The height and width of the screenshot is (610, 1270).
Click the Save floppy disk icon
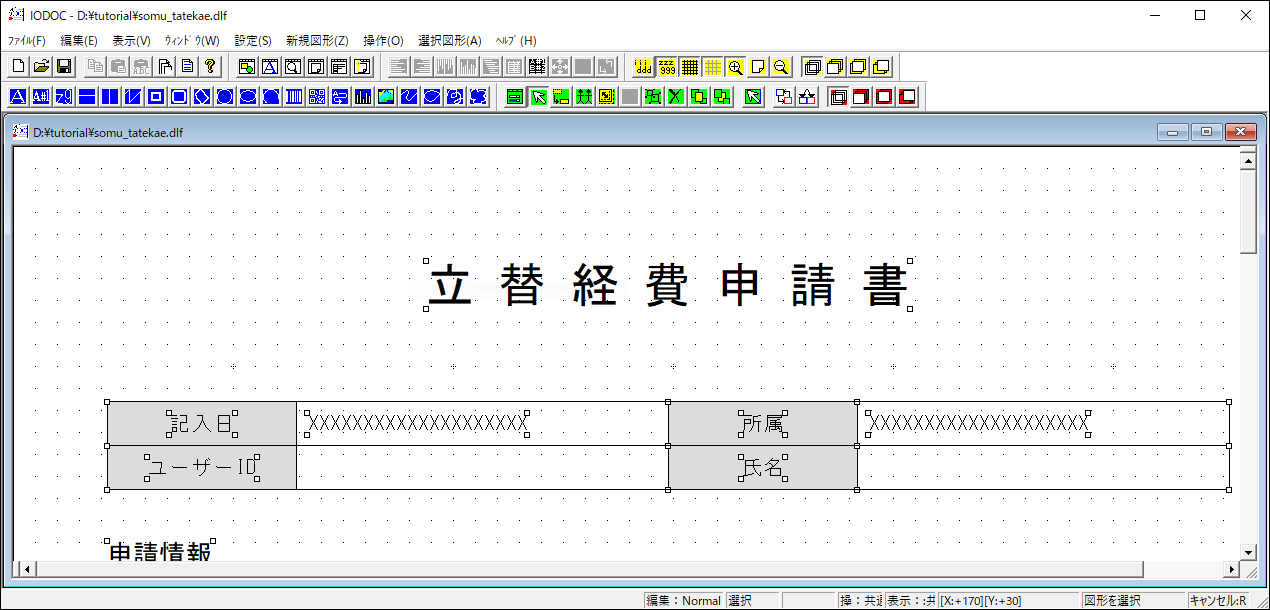coord(63,67)
